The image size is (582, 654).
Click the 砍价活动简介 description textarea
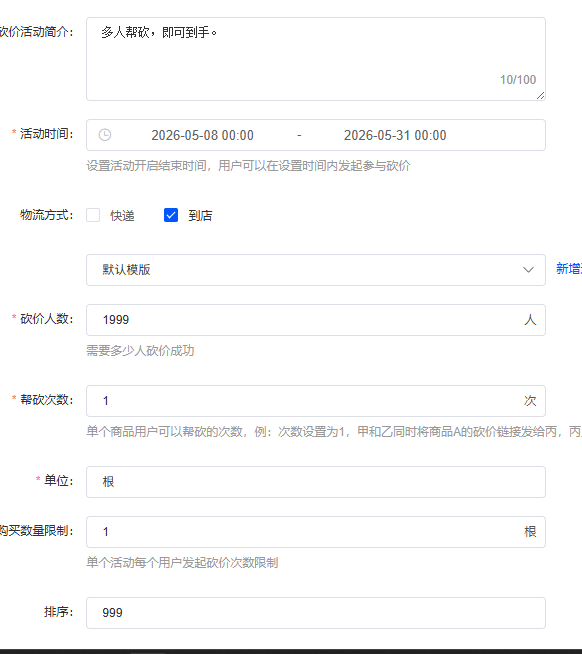point(316,59)
